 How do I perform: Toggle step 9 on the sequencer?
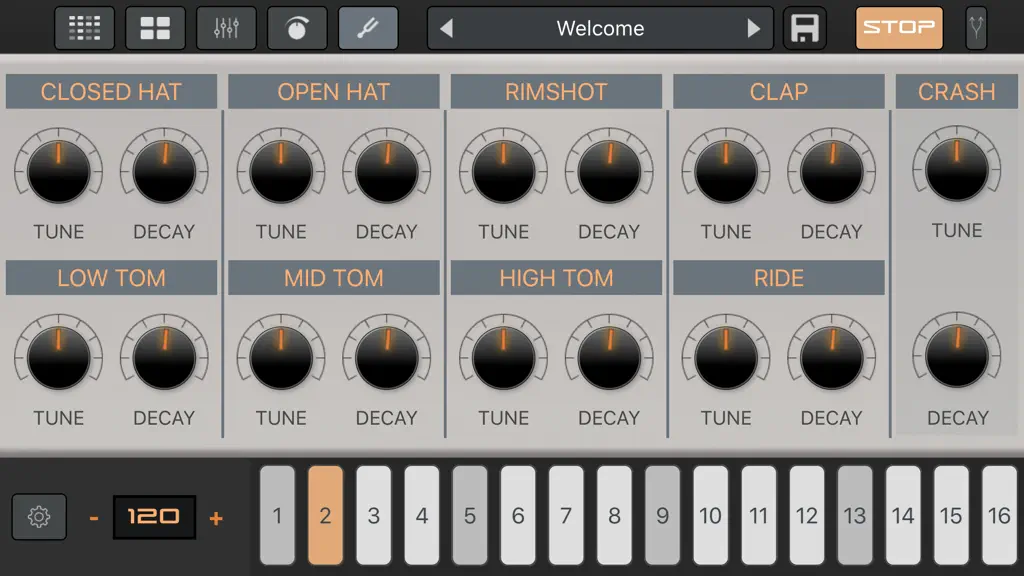662,515
